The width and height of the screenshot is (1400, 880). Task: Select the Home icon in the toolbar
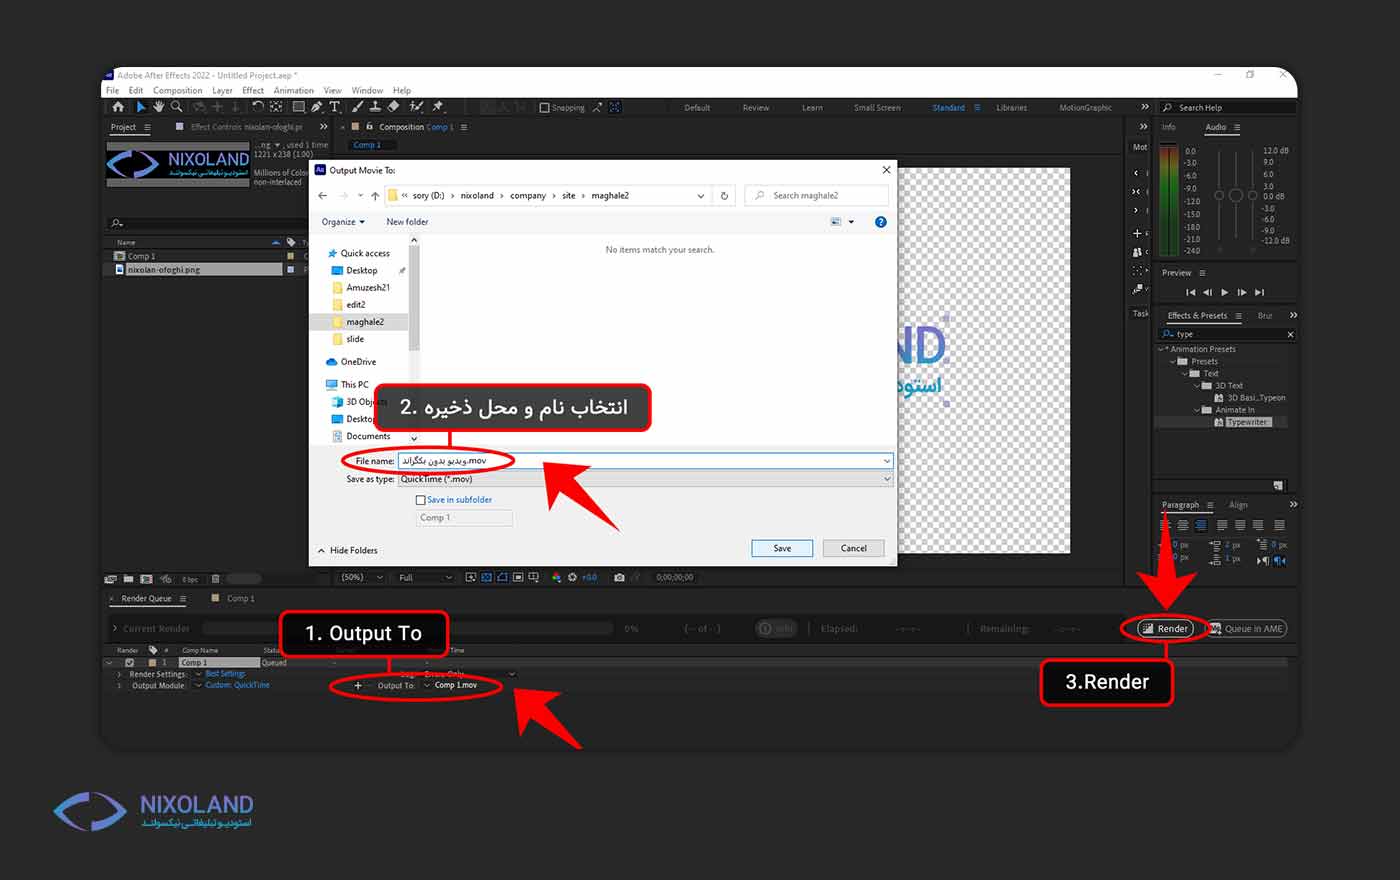point(119,107)
